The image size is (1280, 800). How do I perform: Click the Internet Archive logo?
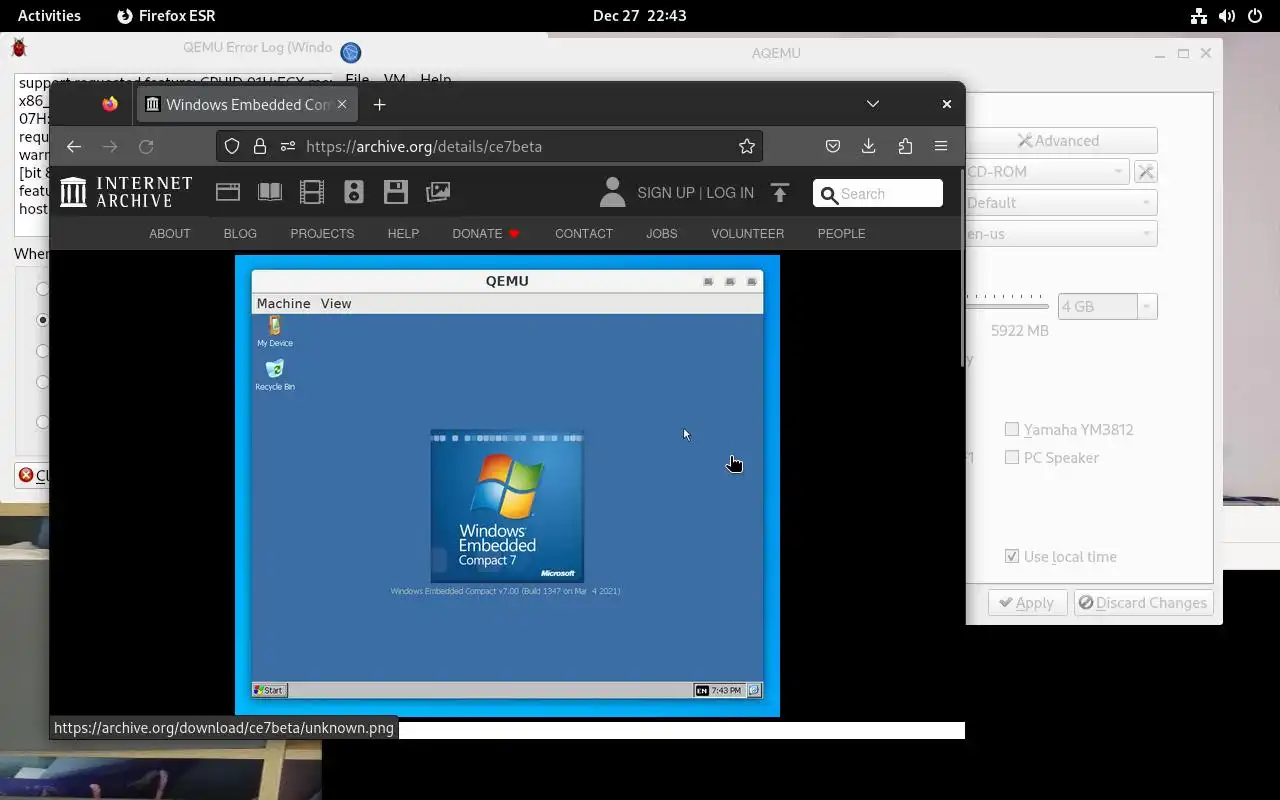pos(126,192)
